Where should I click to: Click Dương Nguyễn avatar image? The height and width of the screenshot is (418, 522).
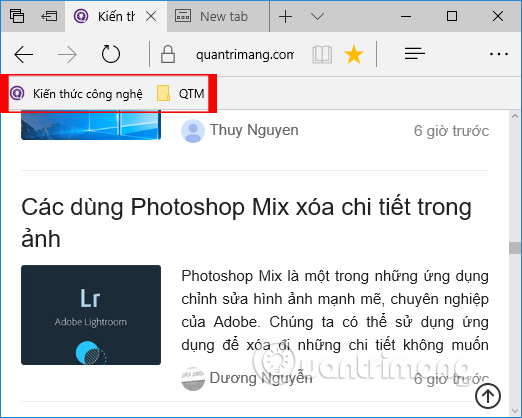[193, 379]
